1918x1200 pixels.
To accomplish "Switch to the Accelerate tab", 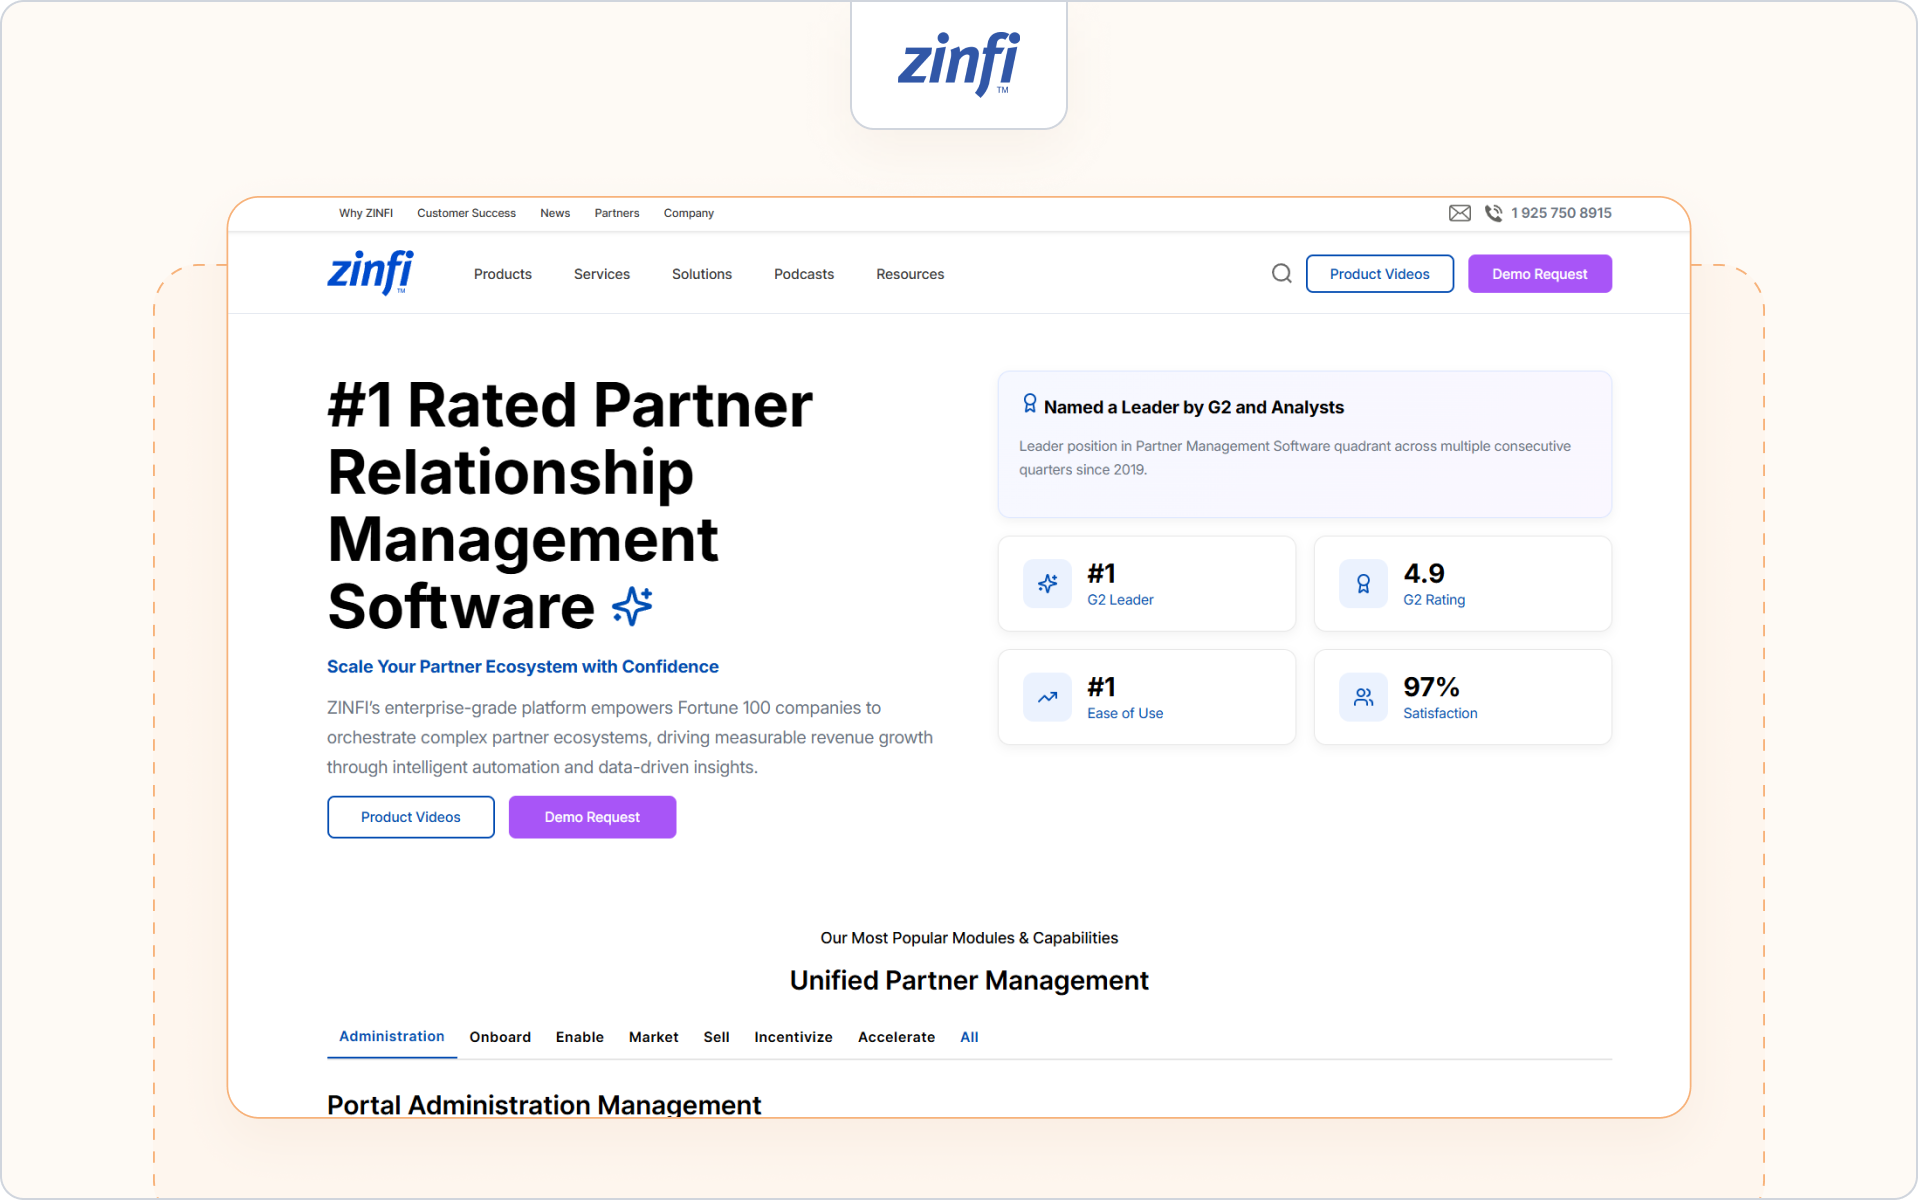I will 897,1037.
